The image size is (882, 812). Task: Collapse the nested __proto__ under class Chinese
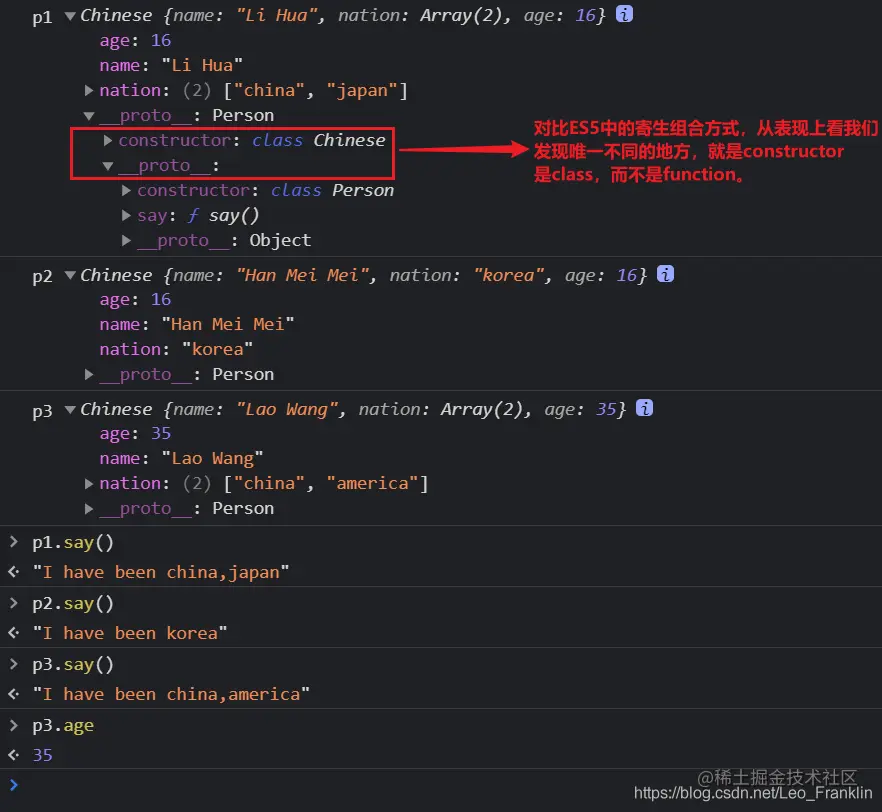(107, 166)
